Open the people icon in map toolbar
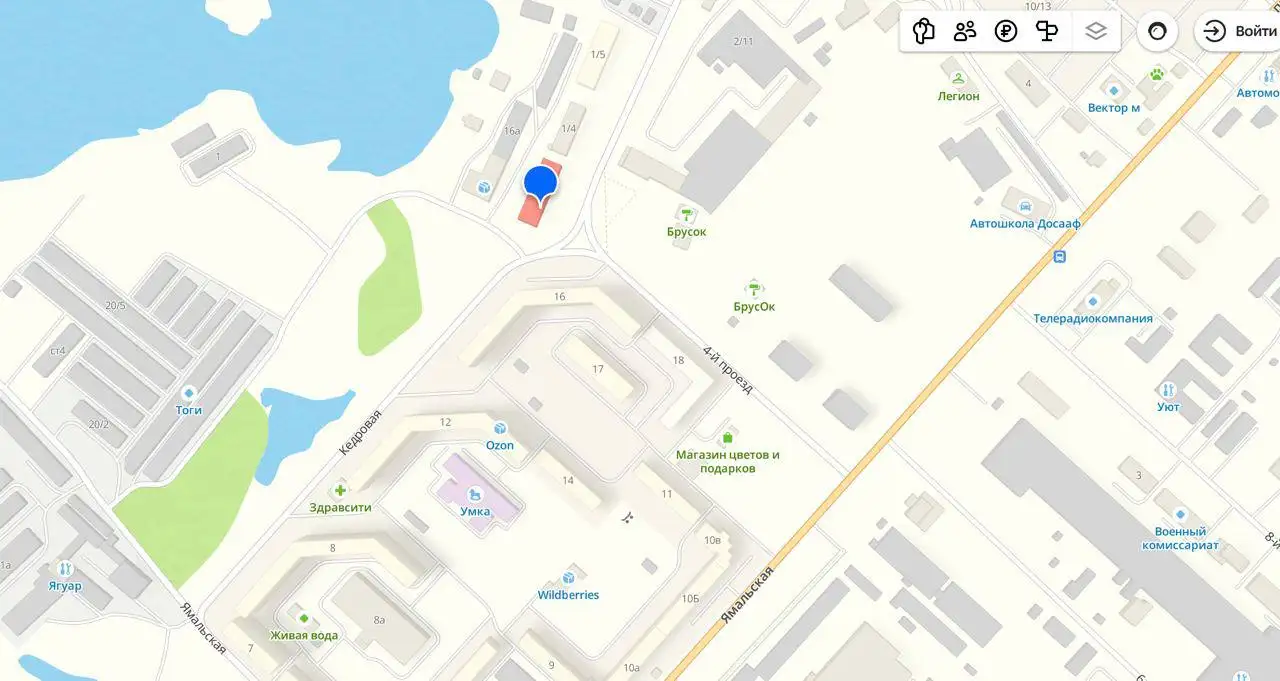1280x681 pixels. 965,31
